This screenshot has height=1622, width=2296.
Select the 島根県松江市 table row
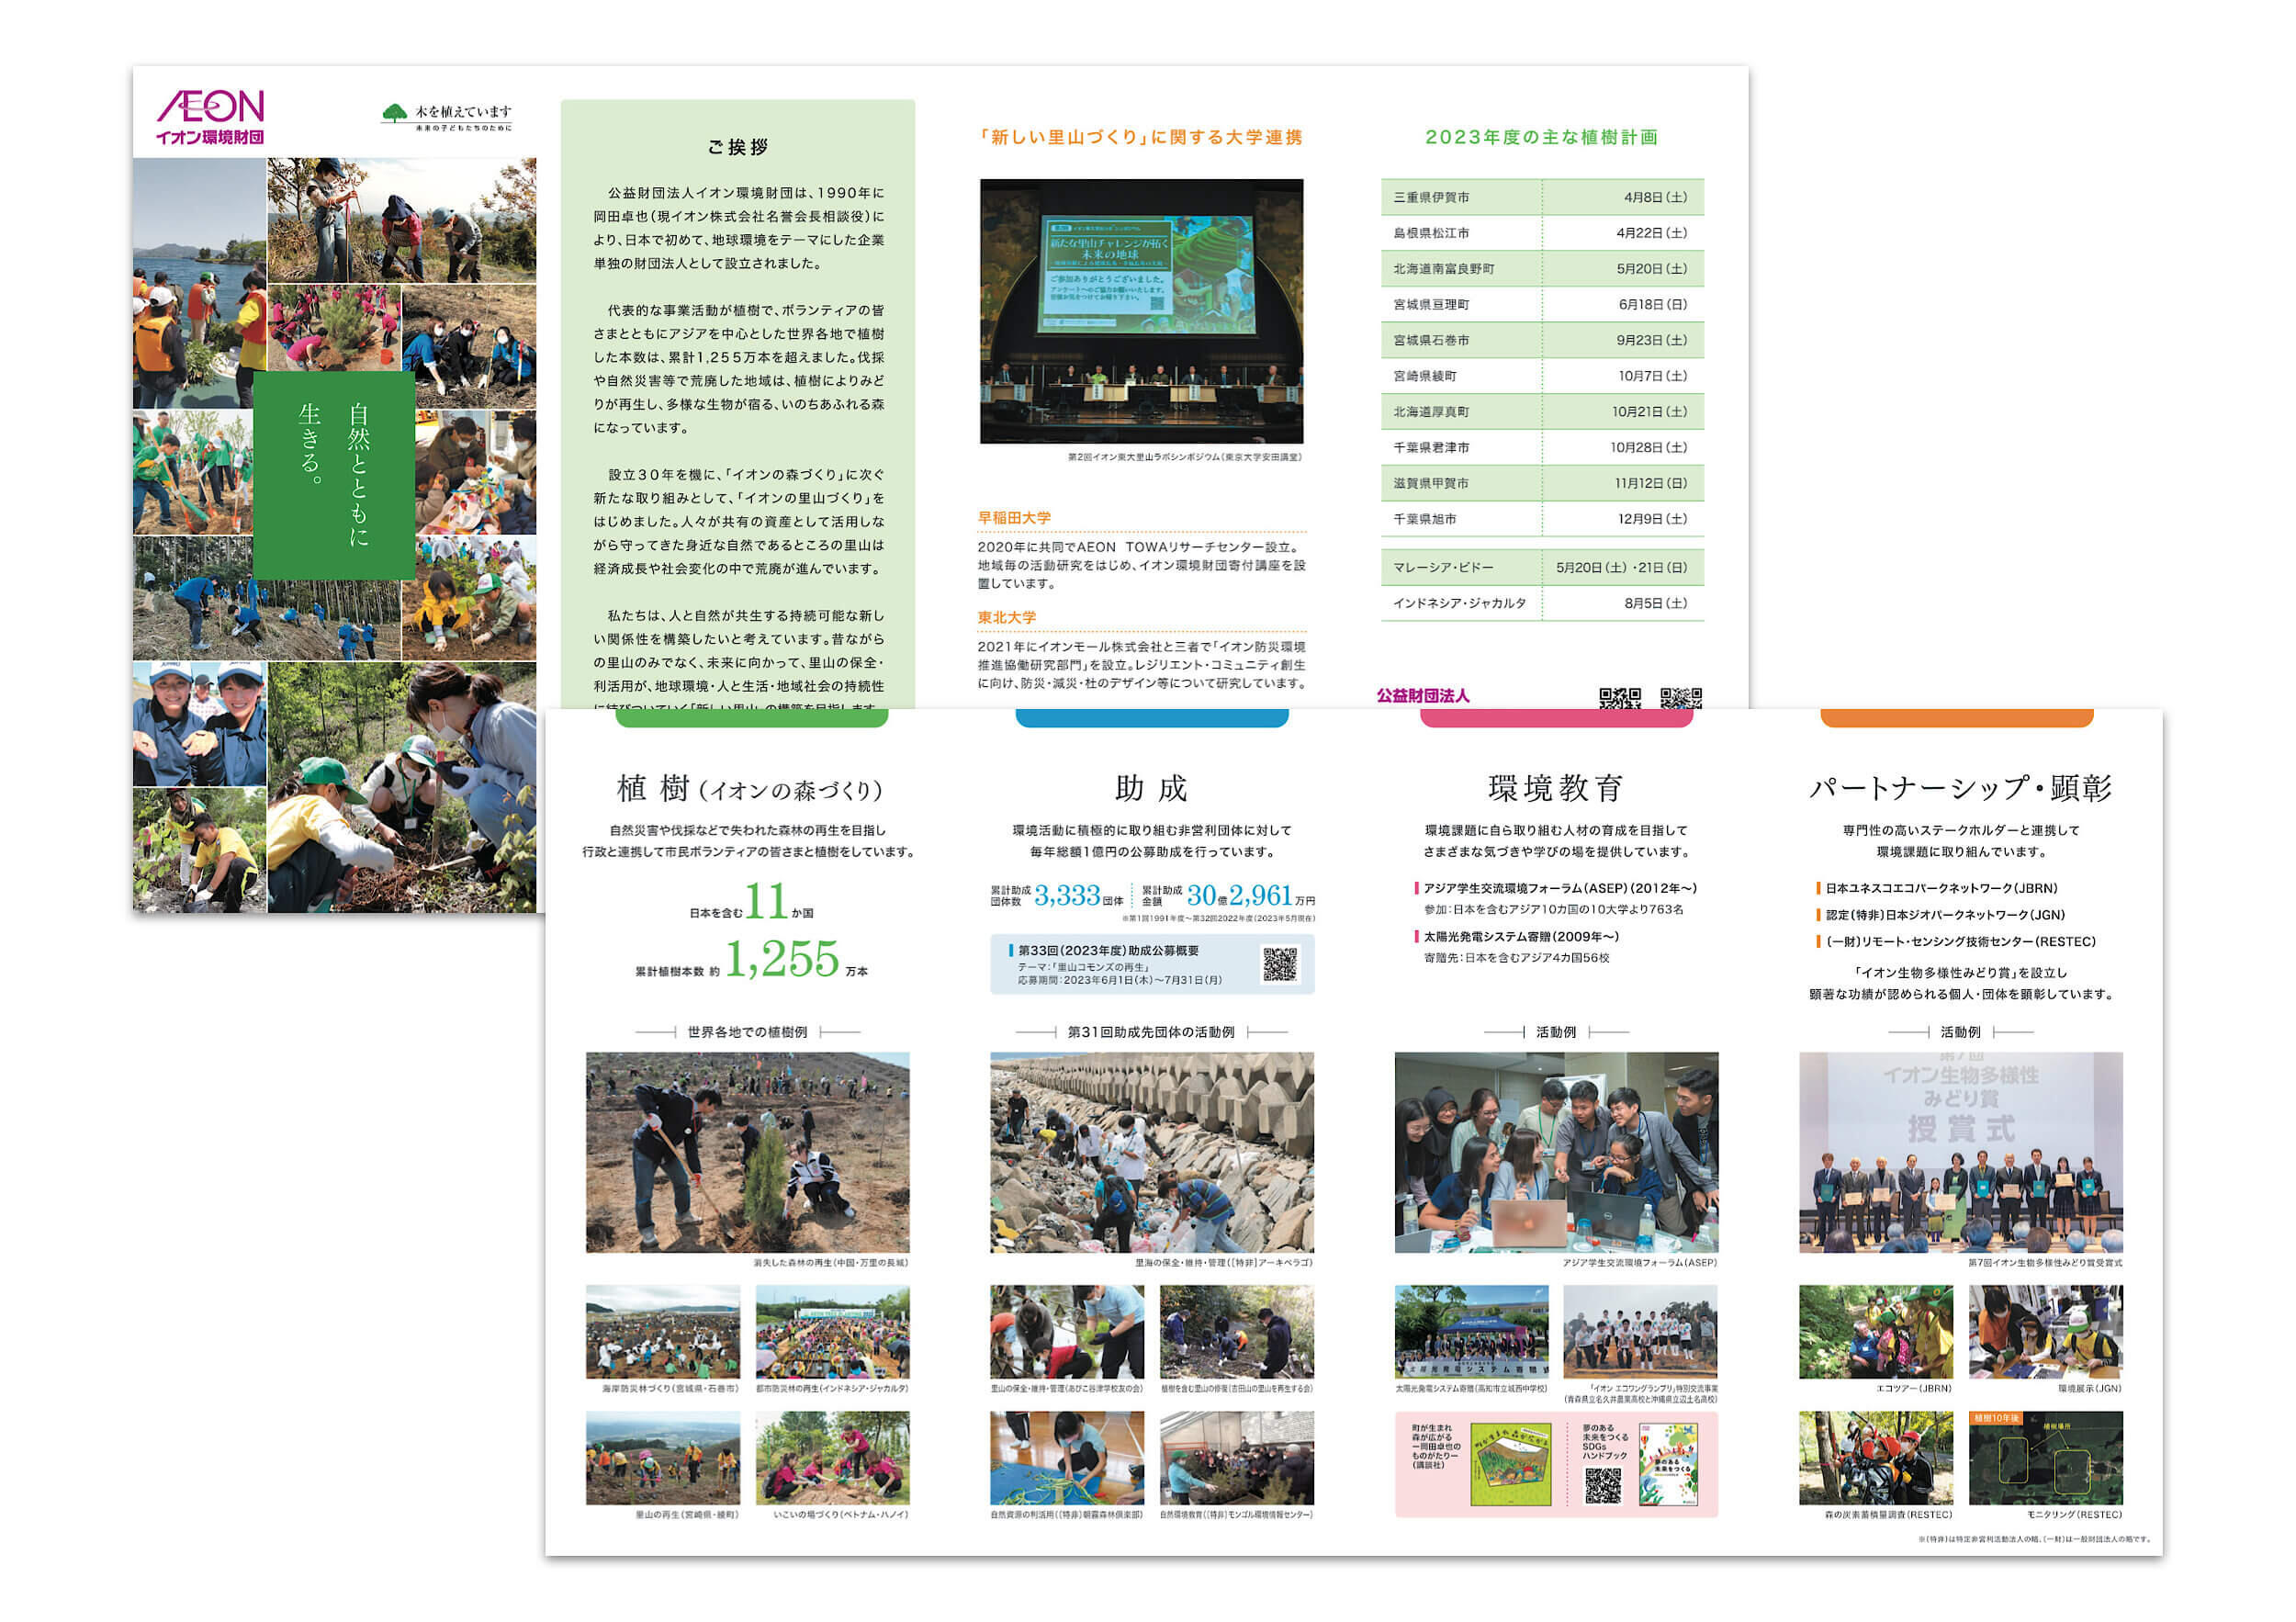(x=1542, y=233)
